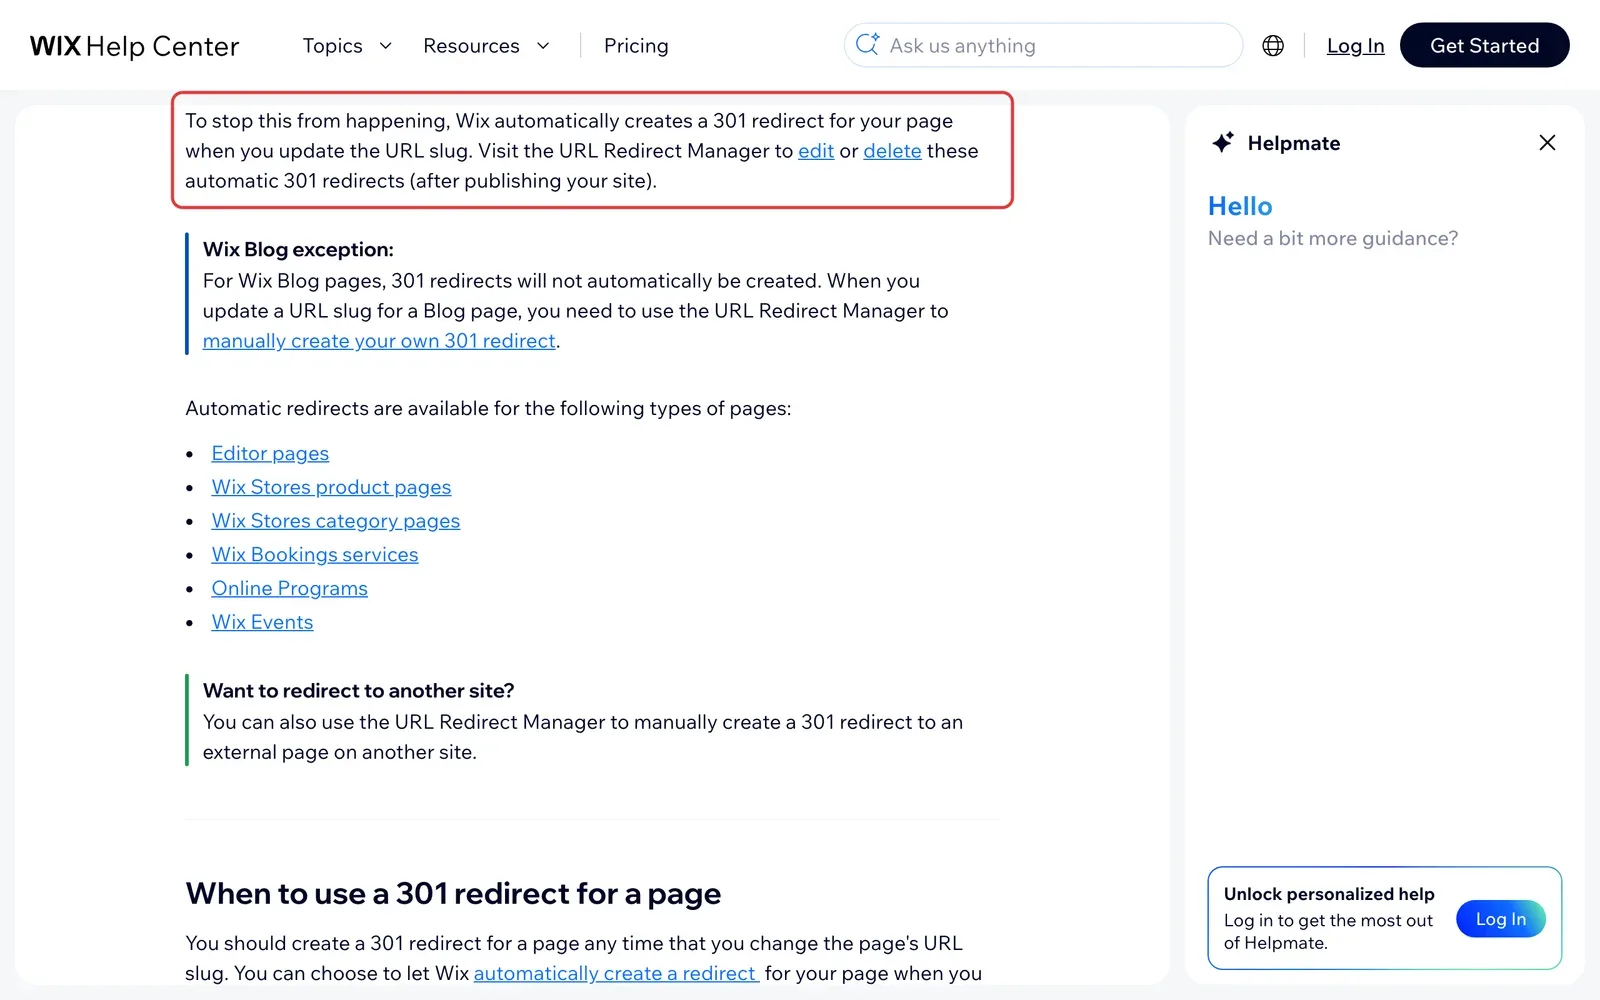Focus the Ask us anything search field
Viewport: 1600px width, 1000px height.
click(x=1043, y=45)
